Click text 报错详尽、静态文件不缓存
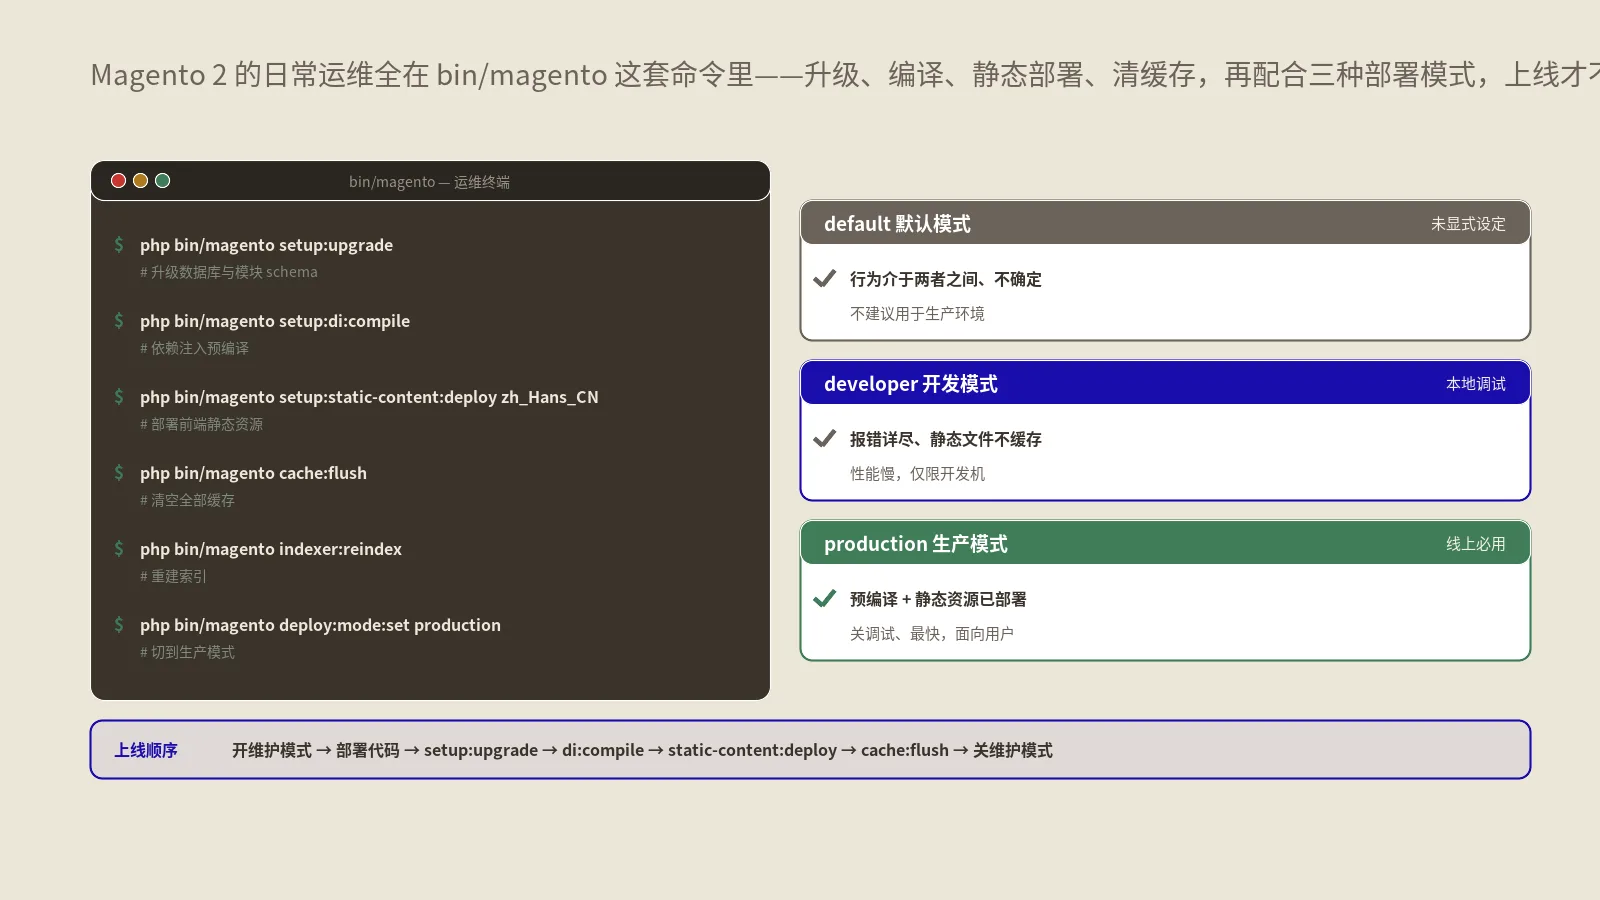Viewport: 1600px width, 900px height. pyautogui.click(x=946, y=439)
